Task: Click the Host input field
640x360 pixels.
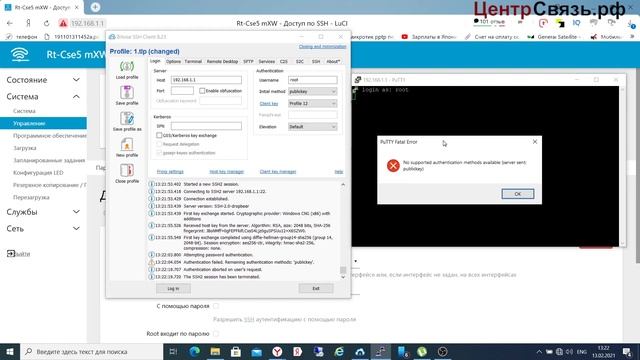Action: (206, 80)
